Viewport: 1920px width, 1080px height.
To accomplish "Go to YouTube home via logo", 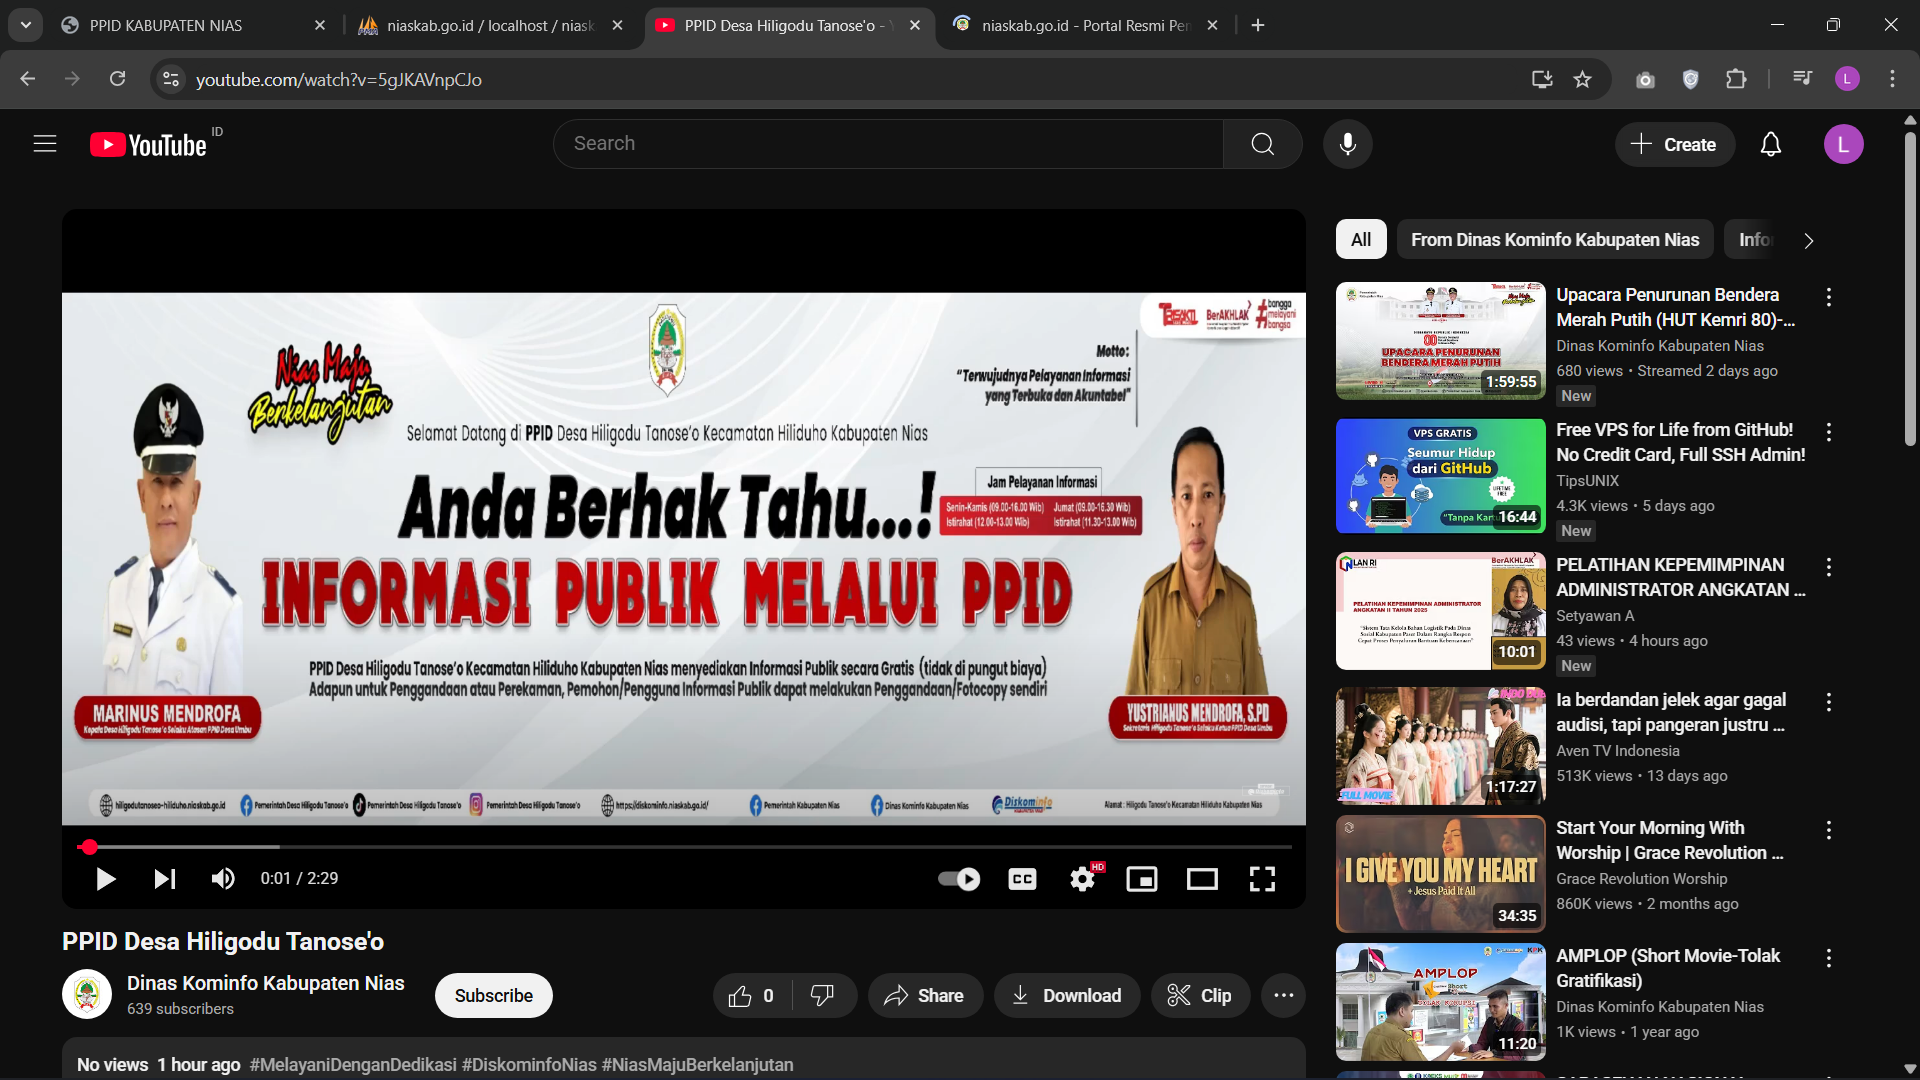I will click(x=148, y=145).
